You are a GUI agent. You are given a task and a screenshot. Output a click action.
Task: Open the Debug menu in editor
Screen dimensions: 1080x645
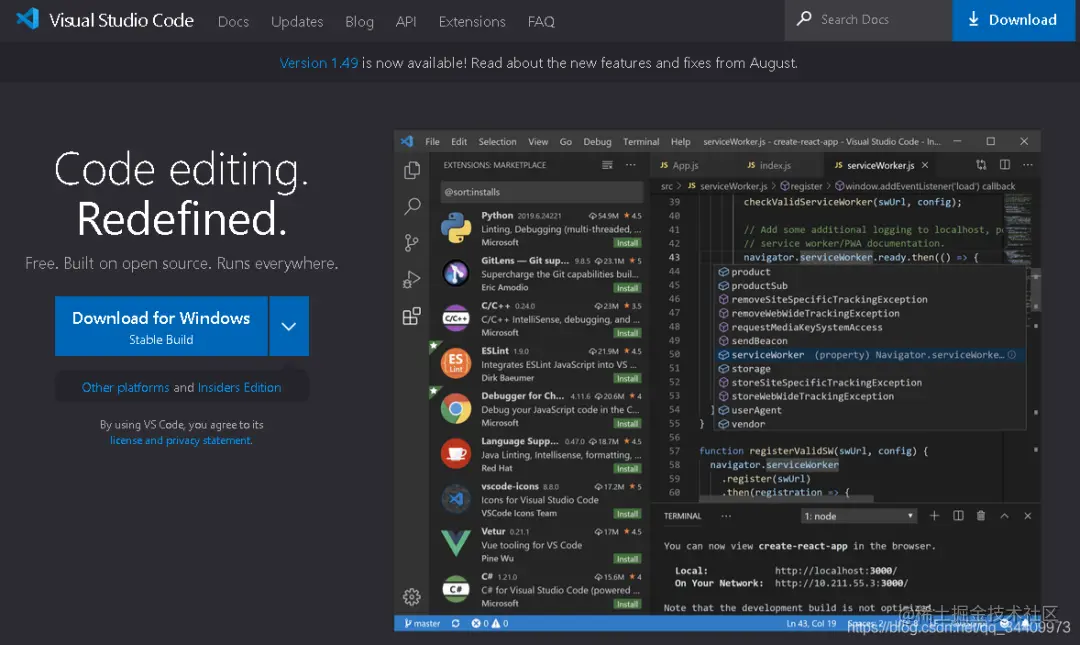point(597,141)
